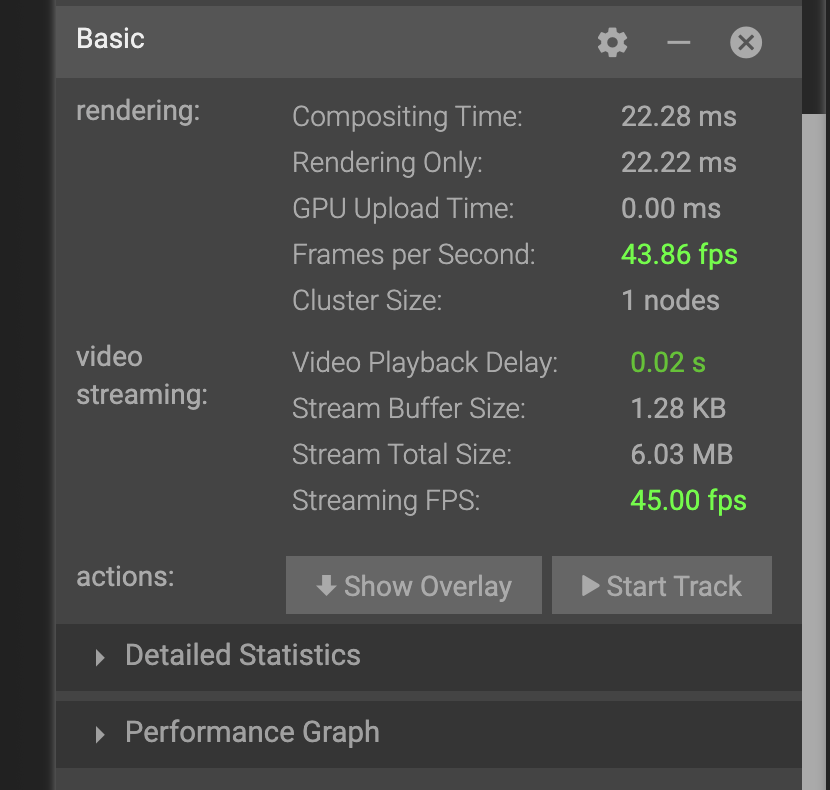Screen dimensions: 830x790
Task: Select the 43.86 fps Frames per Second value
Action: (x=679, y=254)
